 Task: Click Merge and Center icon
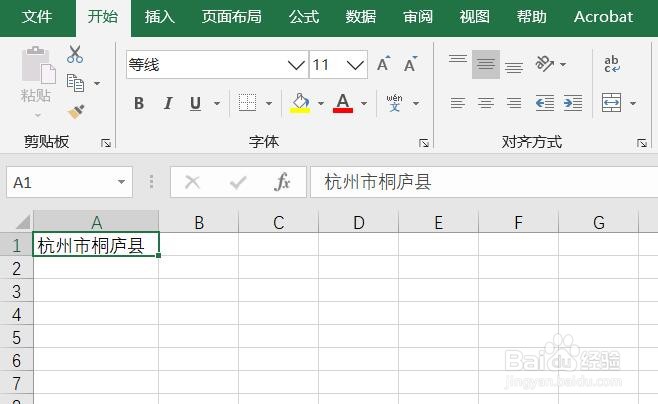[x=611, y=103]
